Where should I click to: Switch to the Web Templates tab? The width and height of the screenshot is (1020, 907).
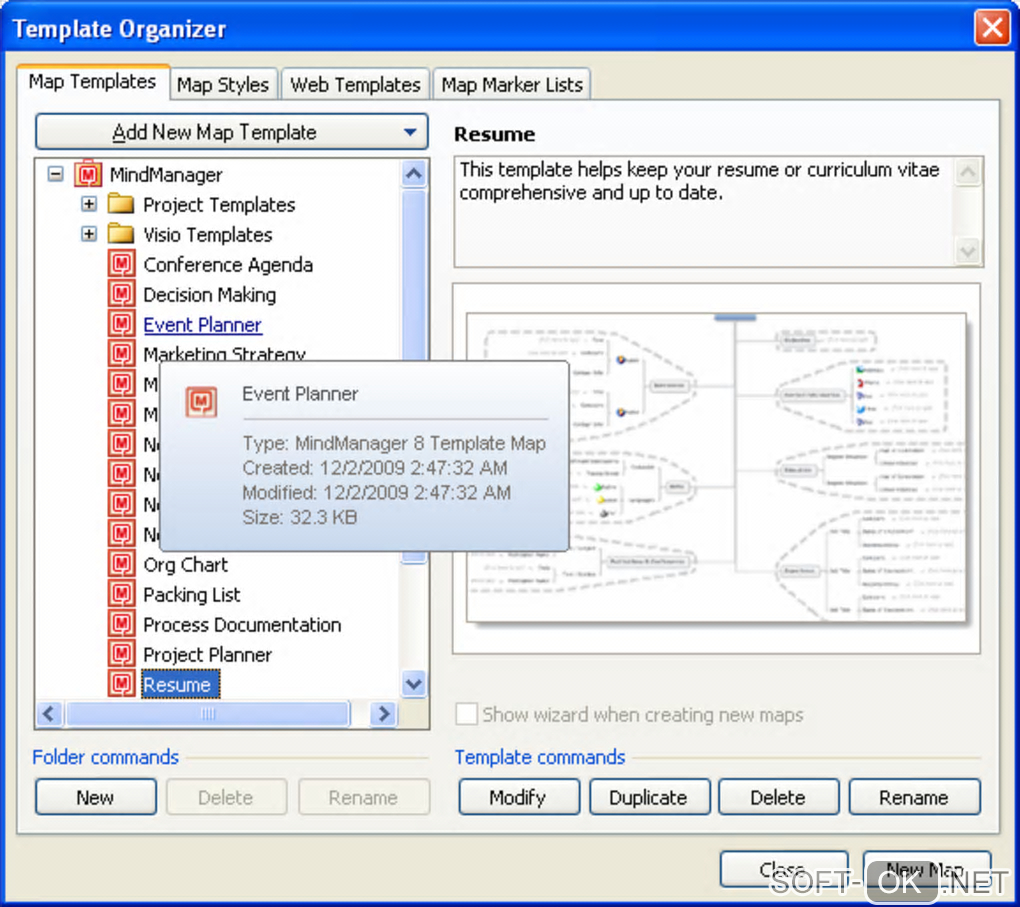[x=355, y=85]
